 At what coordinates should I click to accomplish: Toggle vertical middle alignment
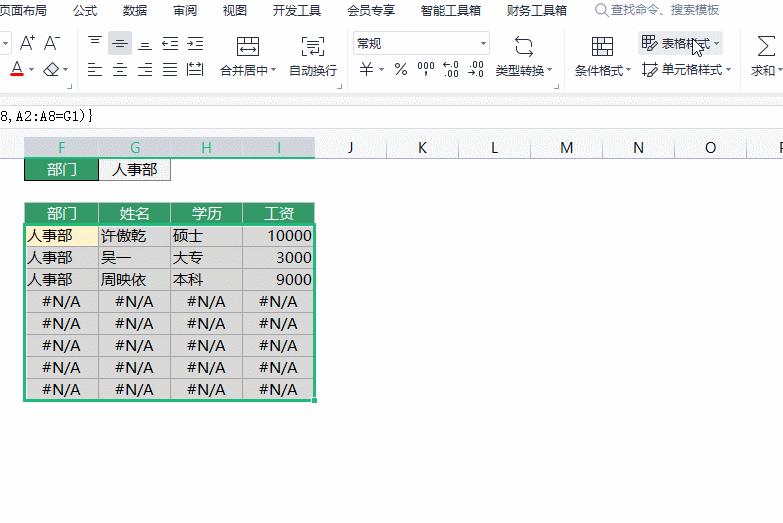[x=120, y=43]
